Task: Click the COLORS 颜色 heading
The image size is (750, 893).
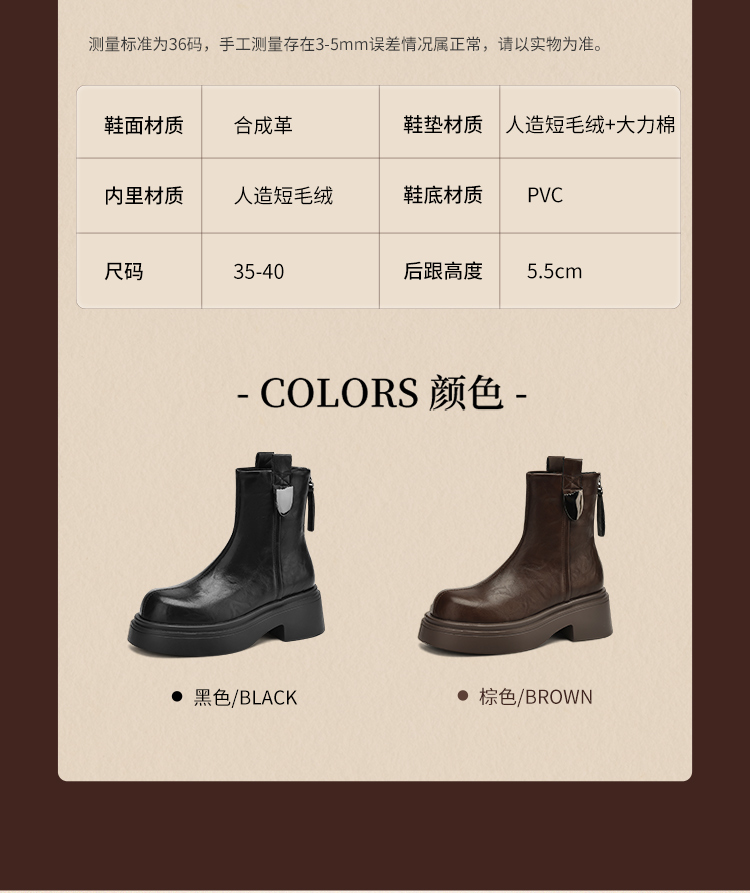Action: click(x=382, y=393)
